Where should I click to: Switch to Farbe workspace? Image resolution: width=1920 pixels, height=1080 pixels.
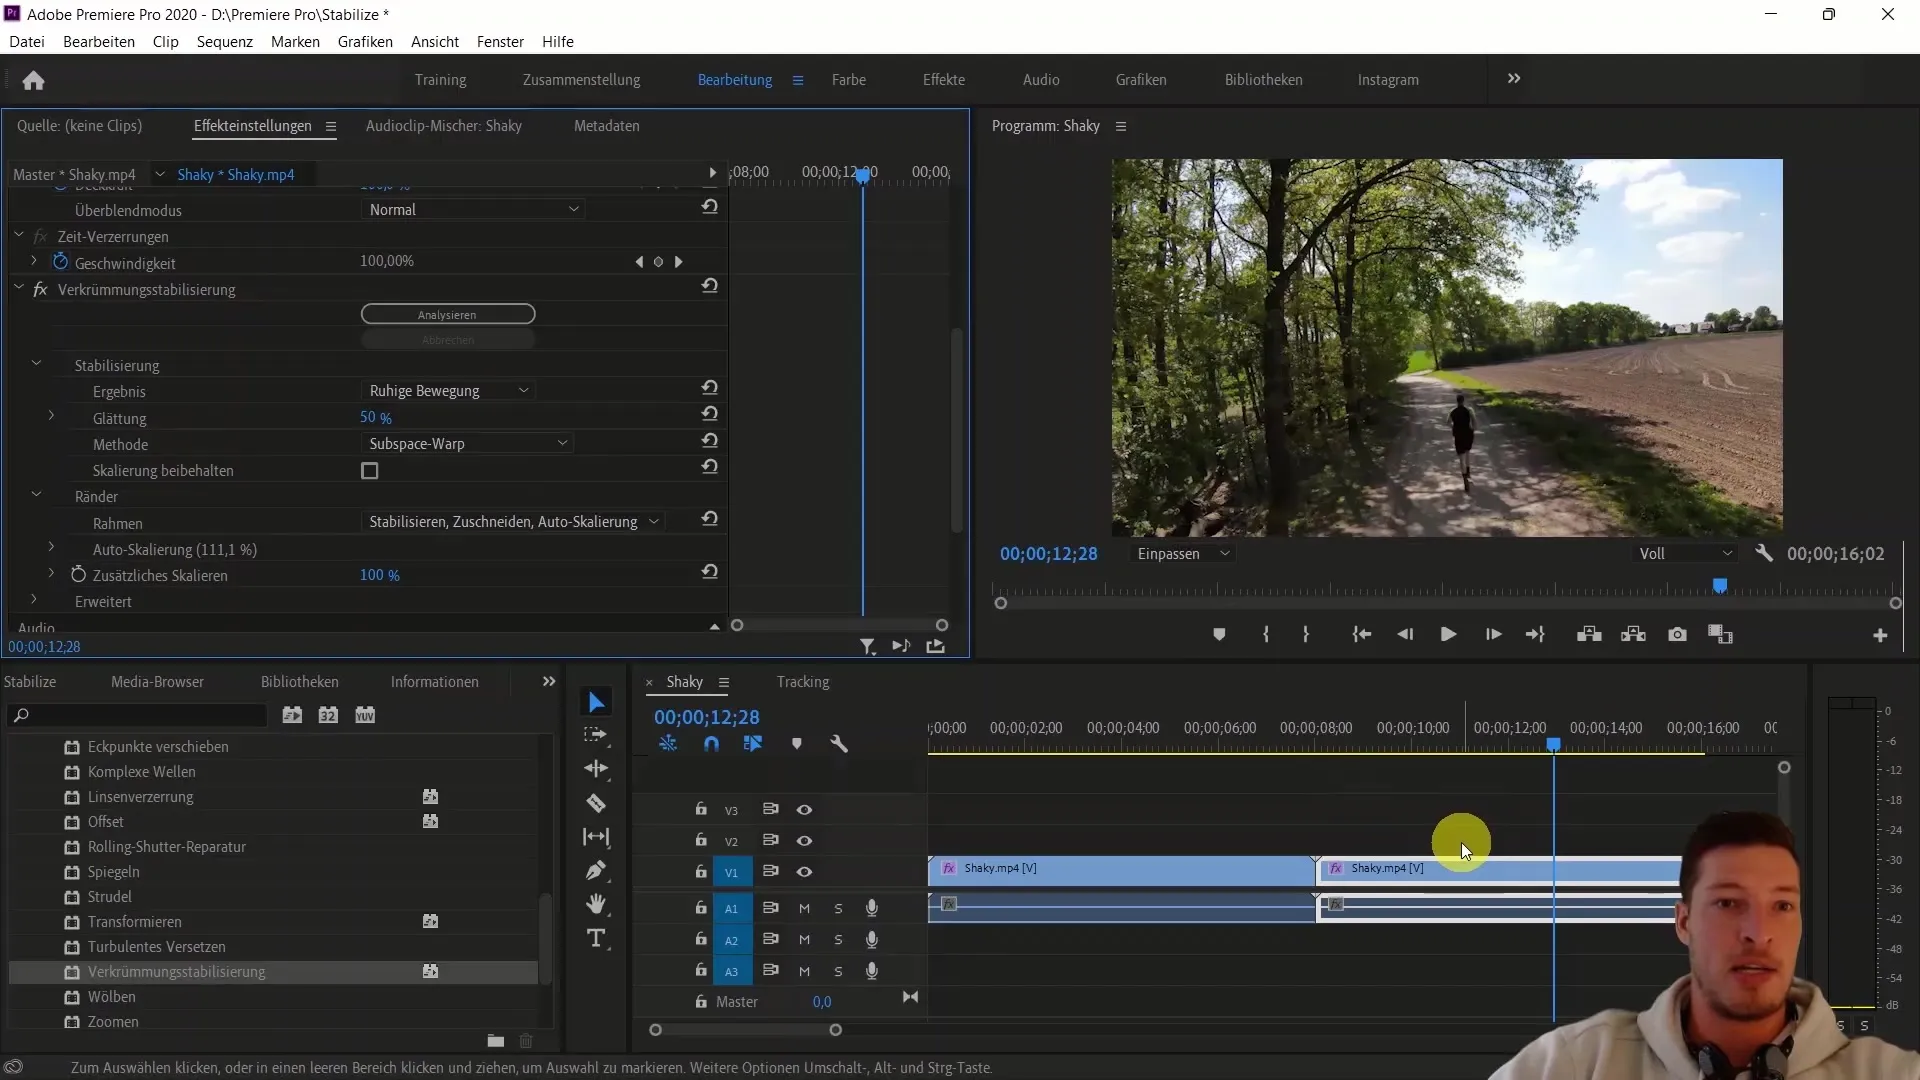[849, 80]
